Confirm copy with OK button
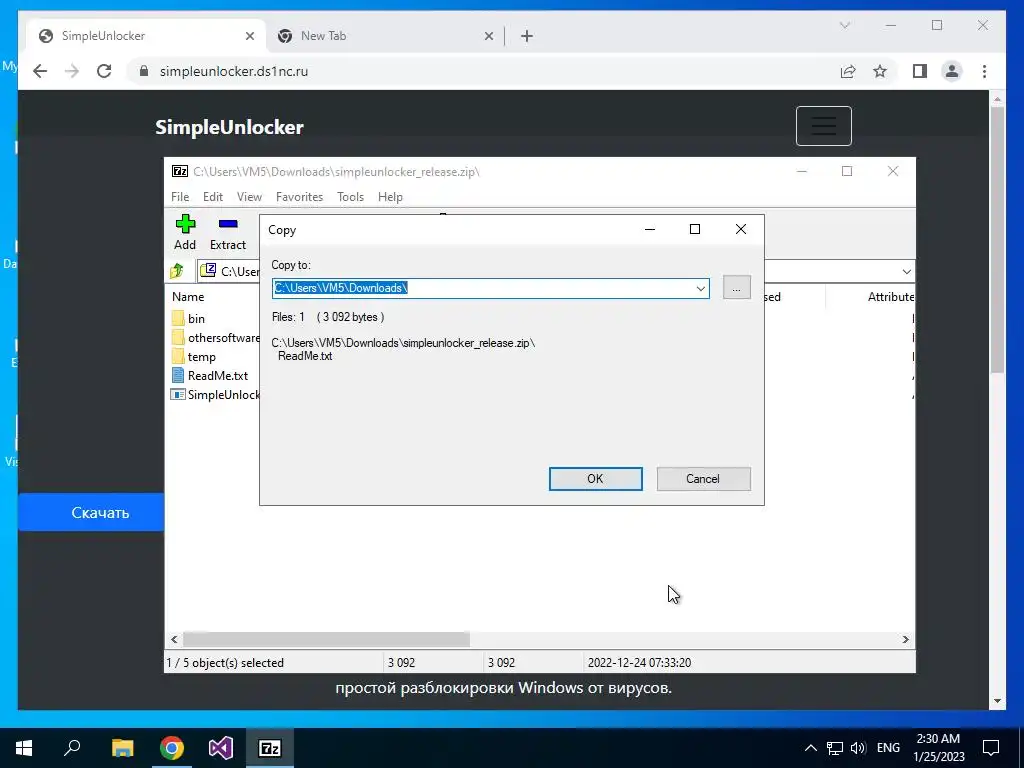This screenshot has width=1024, height=768. [x=595, y=479]
